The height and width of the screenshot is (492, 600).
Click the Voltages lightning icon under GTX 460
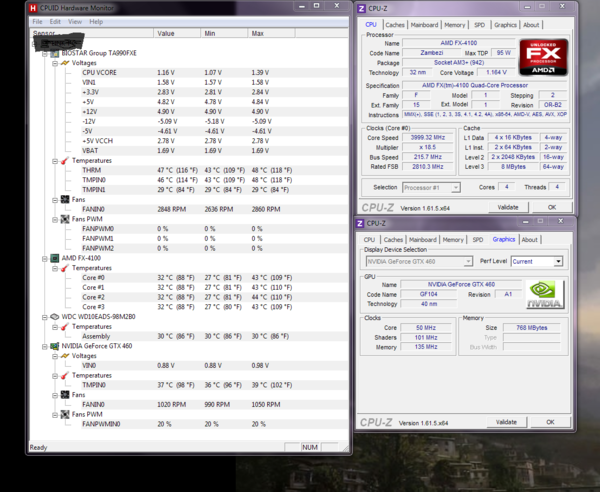(x=65, y=356)
